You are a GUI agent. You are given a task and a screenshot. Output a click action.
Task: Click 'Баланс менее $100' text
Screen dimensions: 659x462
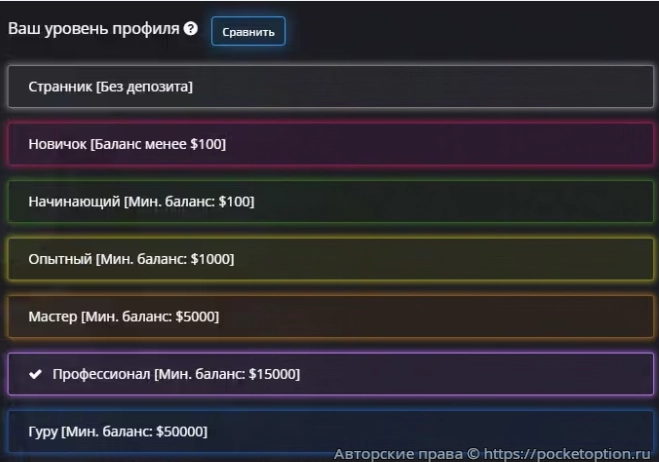(x=158, y=144)
